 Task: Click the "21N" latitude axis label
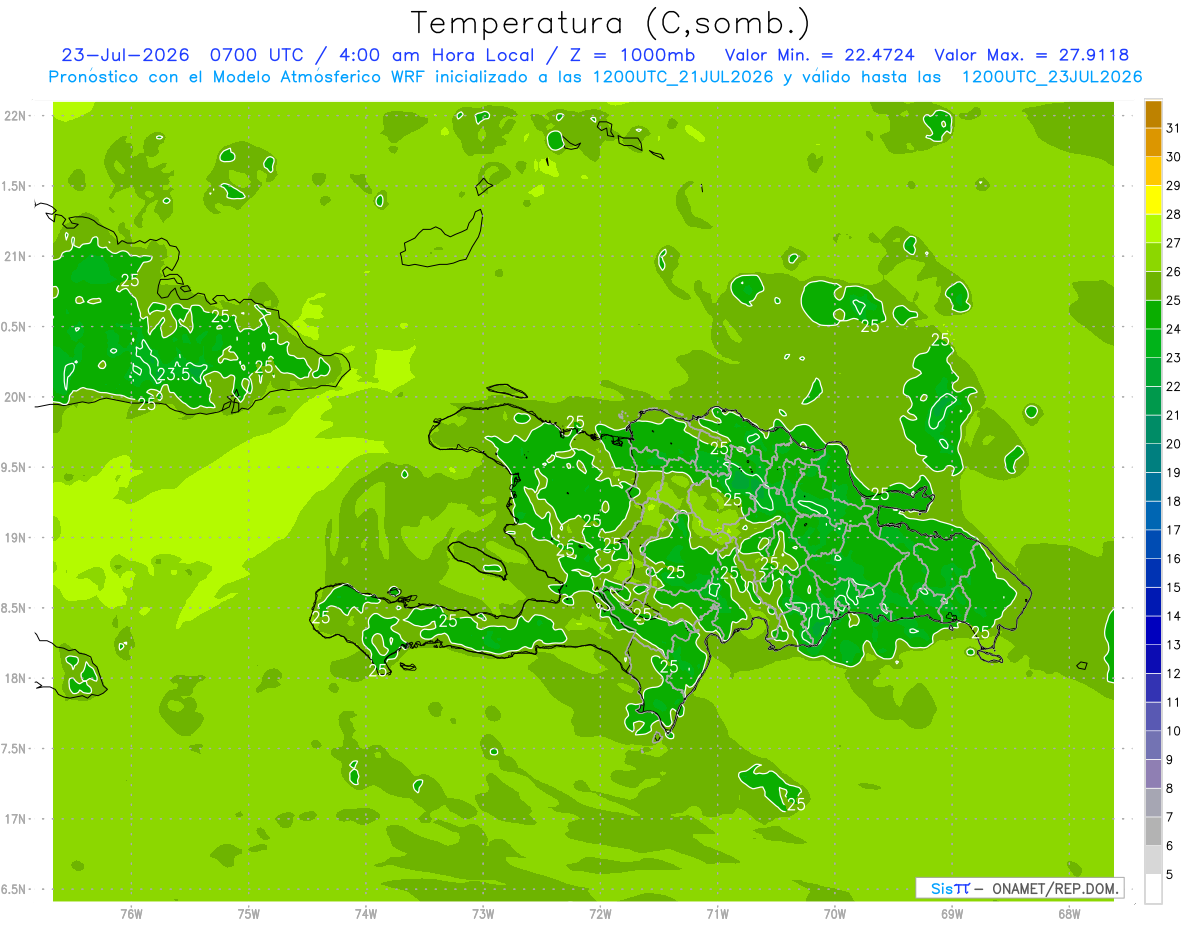(x=14, y=257)
